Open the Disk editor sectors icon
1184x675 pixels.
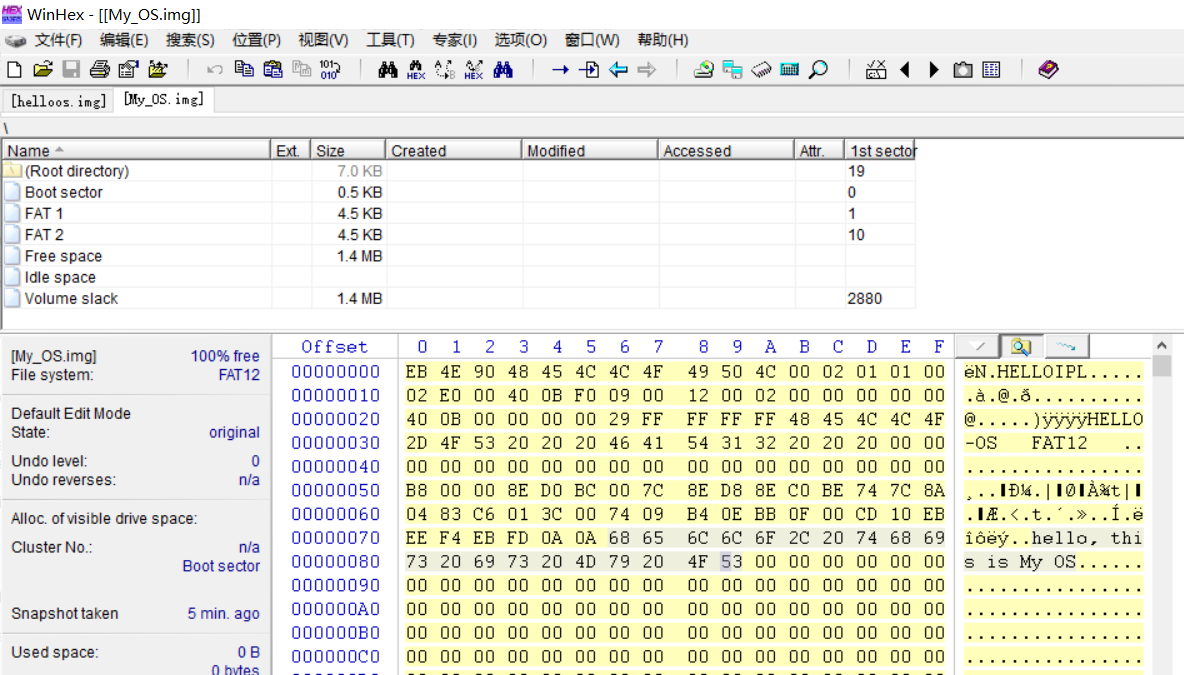click(790, 69)
